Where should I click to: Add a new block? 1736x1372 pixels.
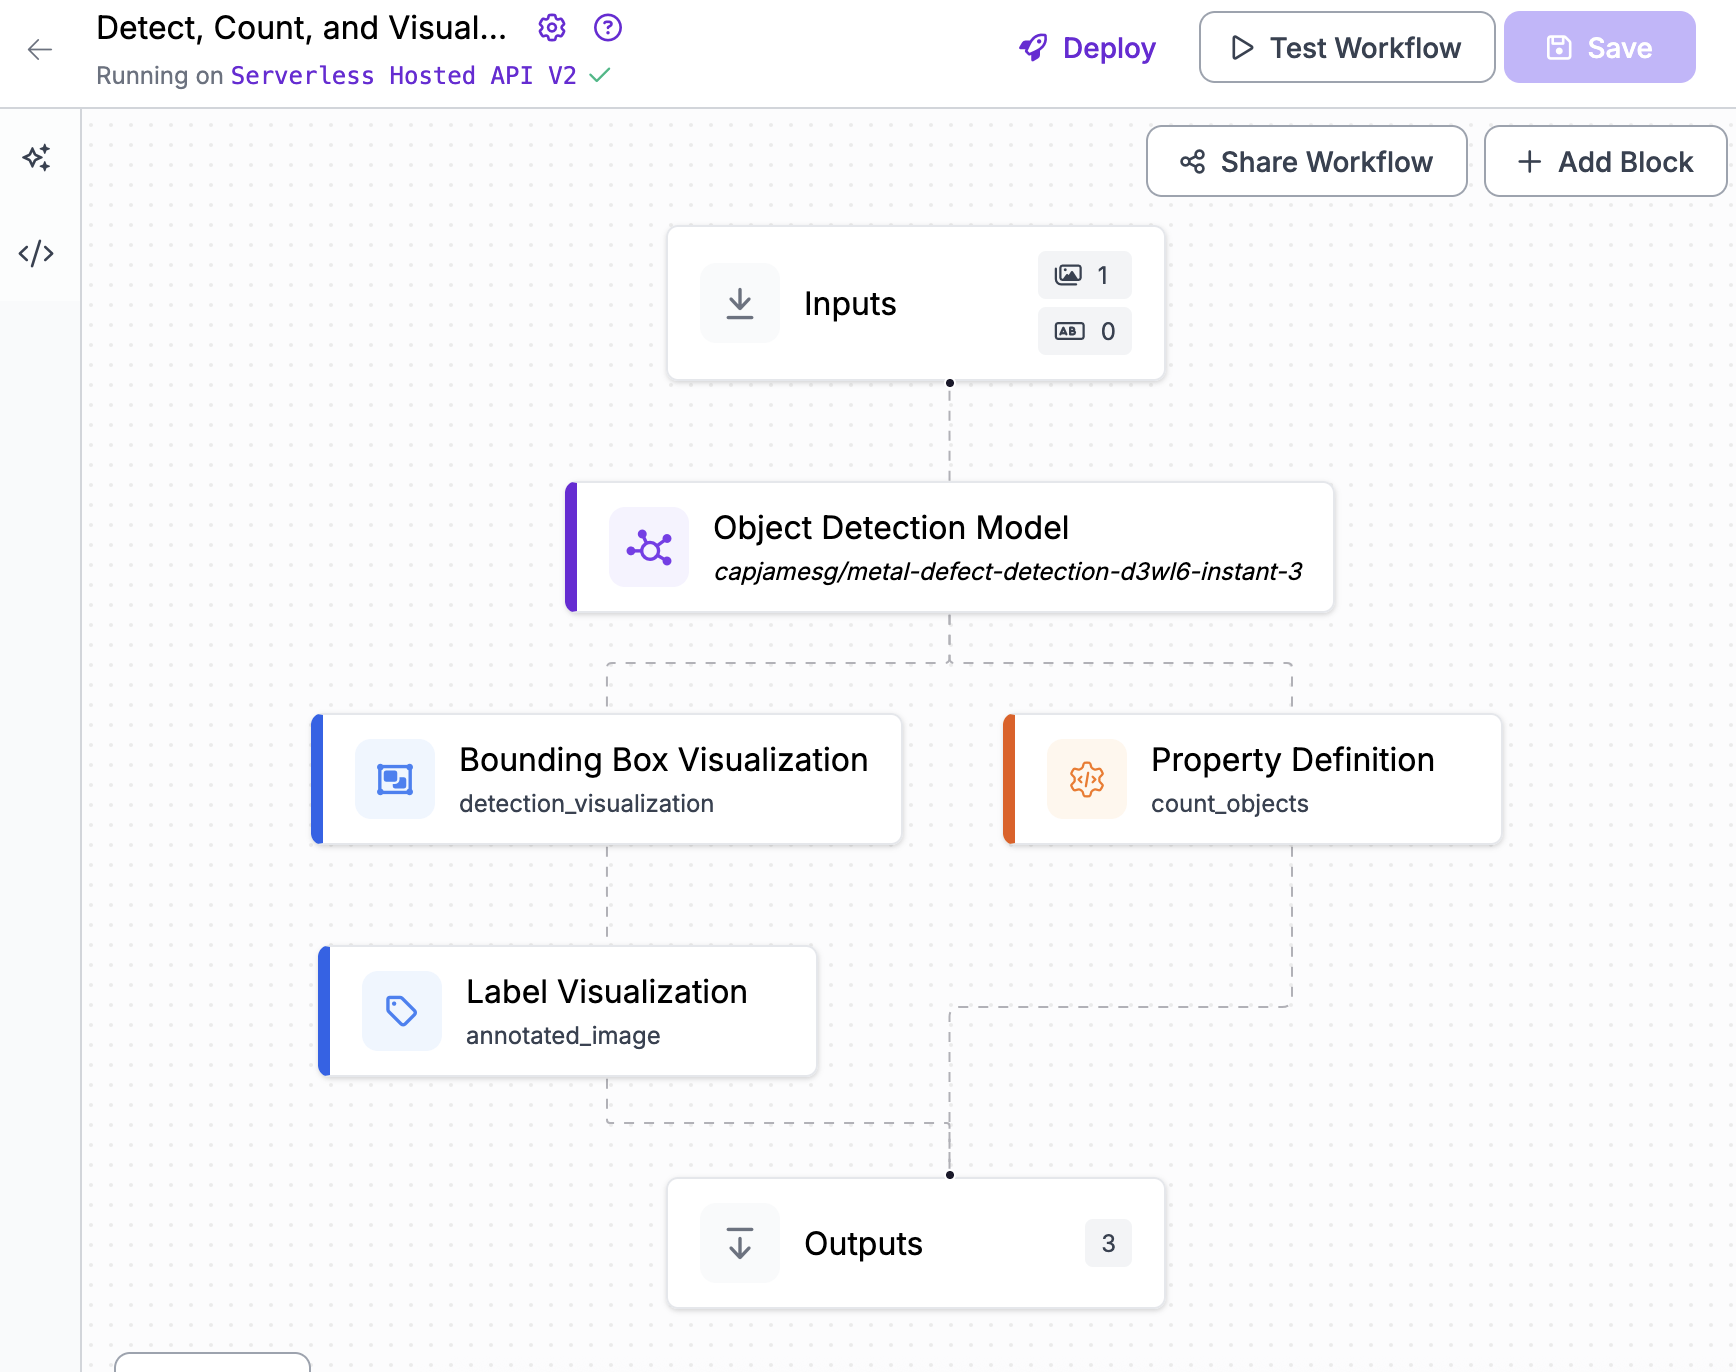(x=1605, y=162)
